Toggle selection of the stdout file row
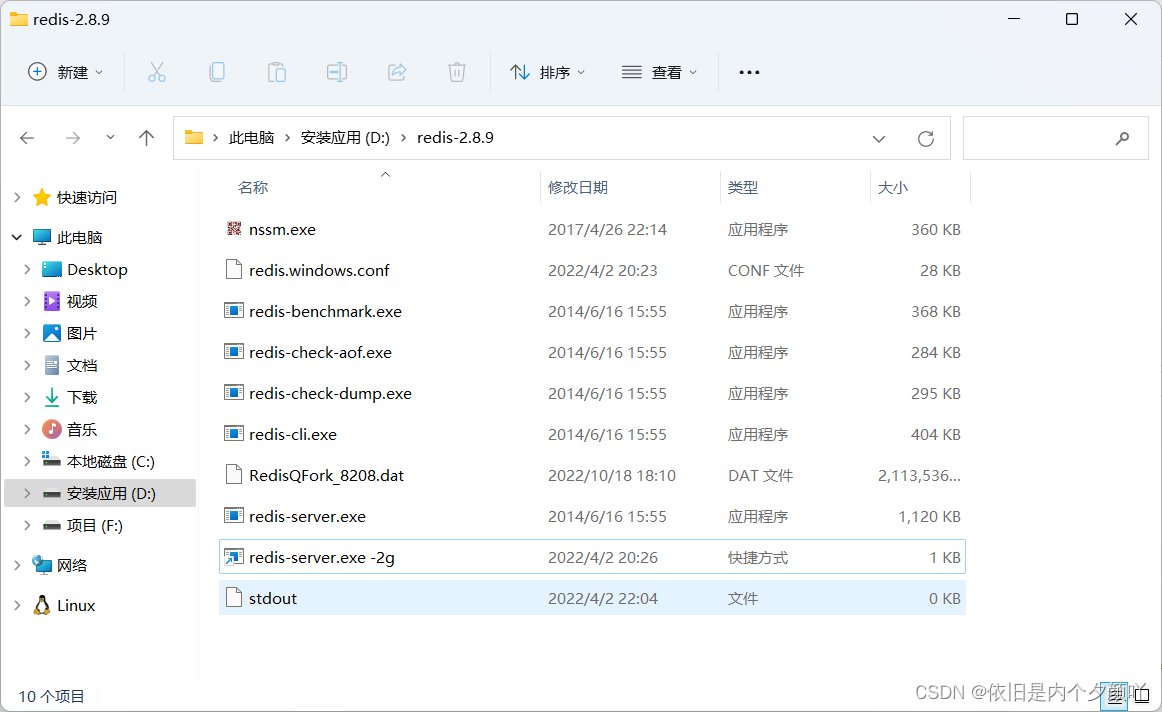The width and height of the screenshot is (1162, 712). [271, 598]
